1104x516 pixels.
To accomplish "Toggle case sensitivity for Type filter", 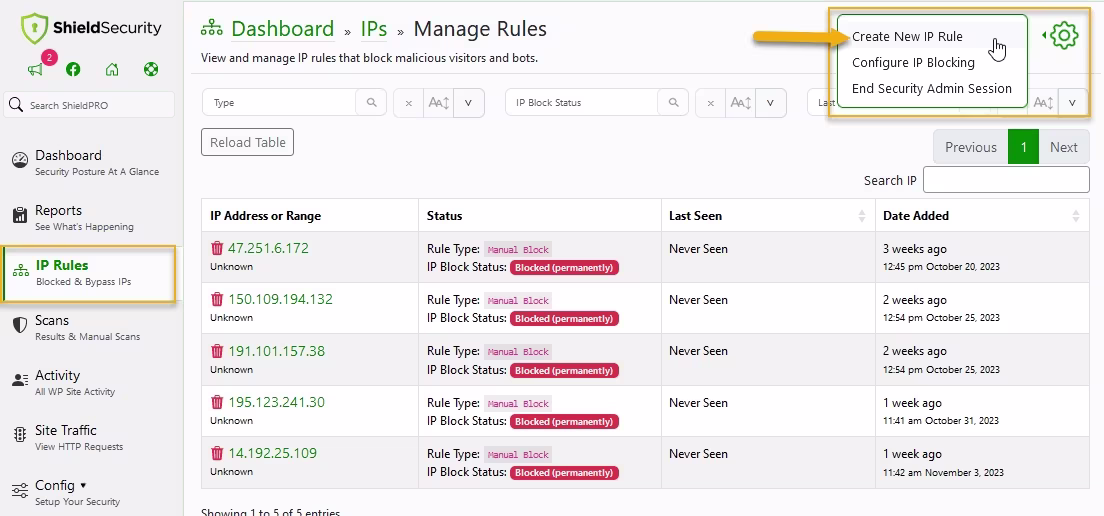I will tap(438, 103).
